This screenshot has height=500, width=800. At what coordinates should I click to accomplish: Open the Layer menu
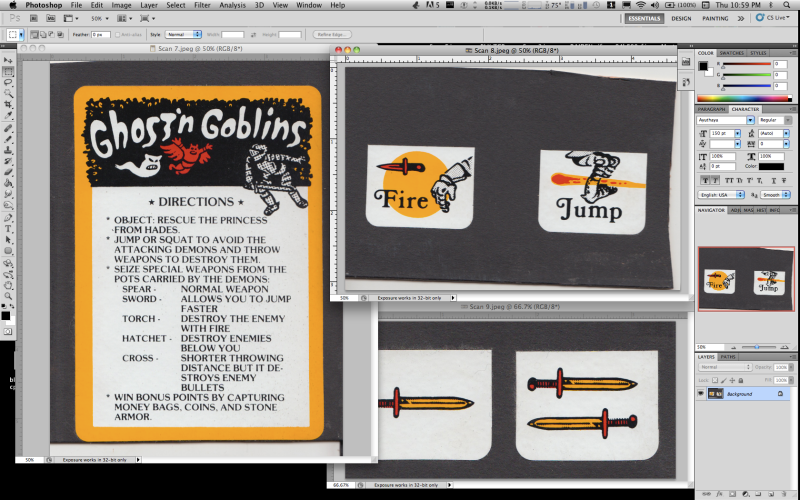tap(148, 5)
